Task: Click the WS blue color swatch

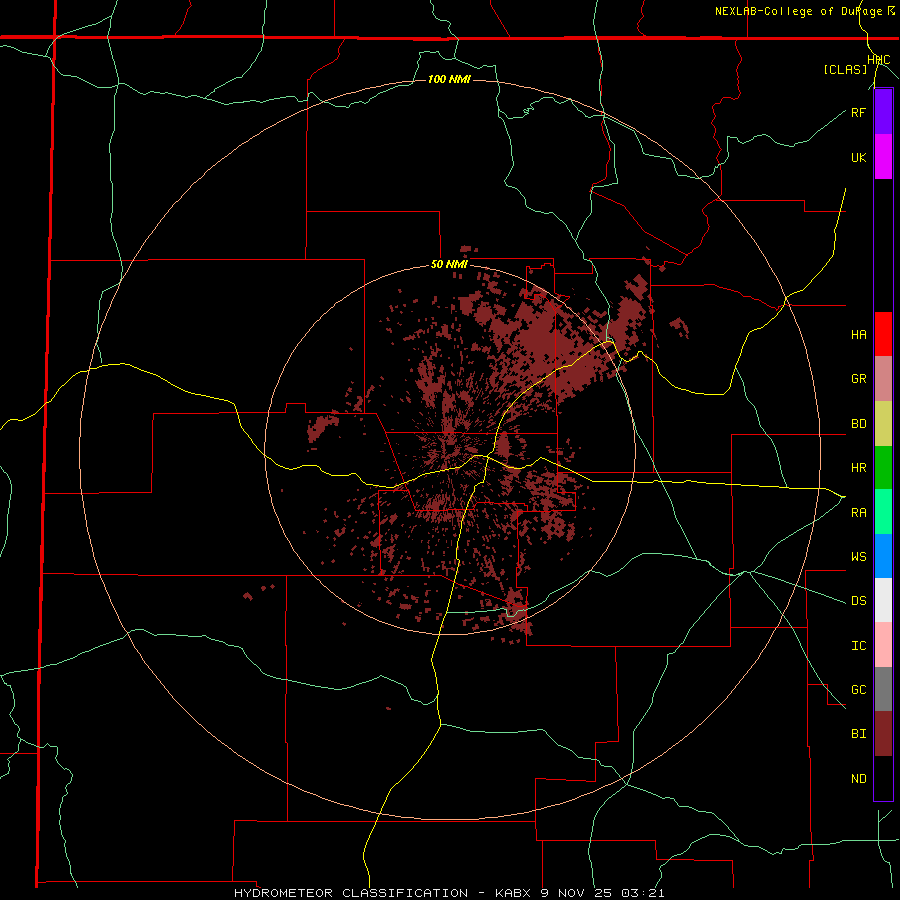Action: [883, 556]
